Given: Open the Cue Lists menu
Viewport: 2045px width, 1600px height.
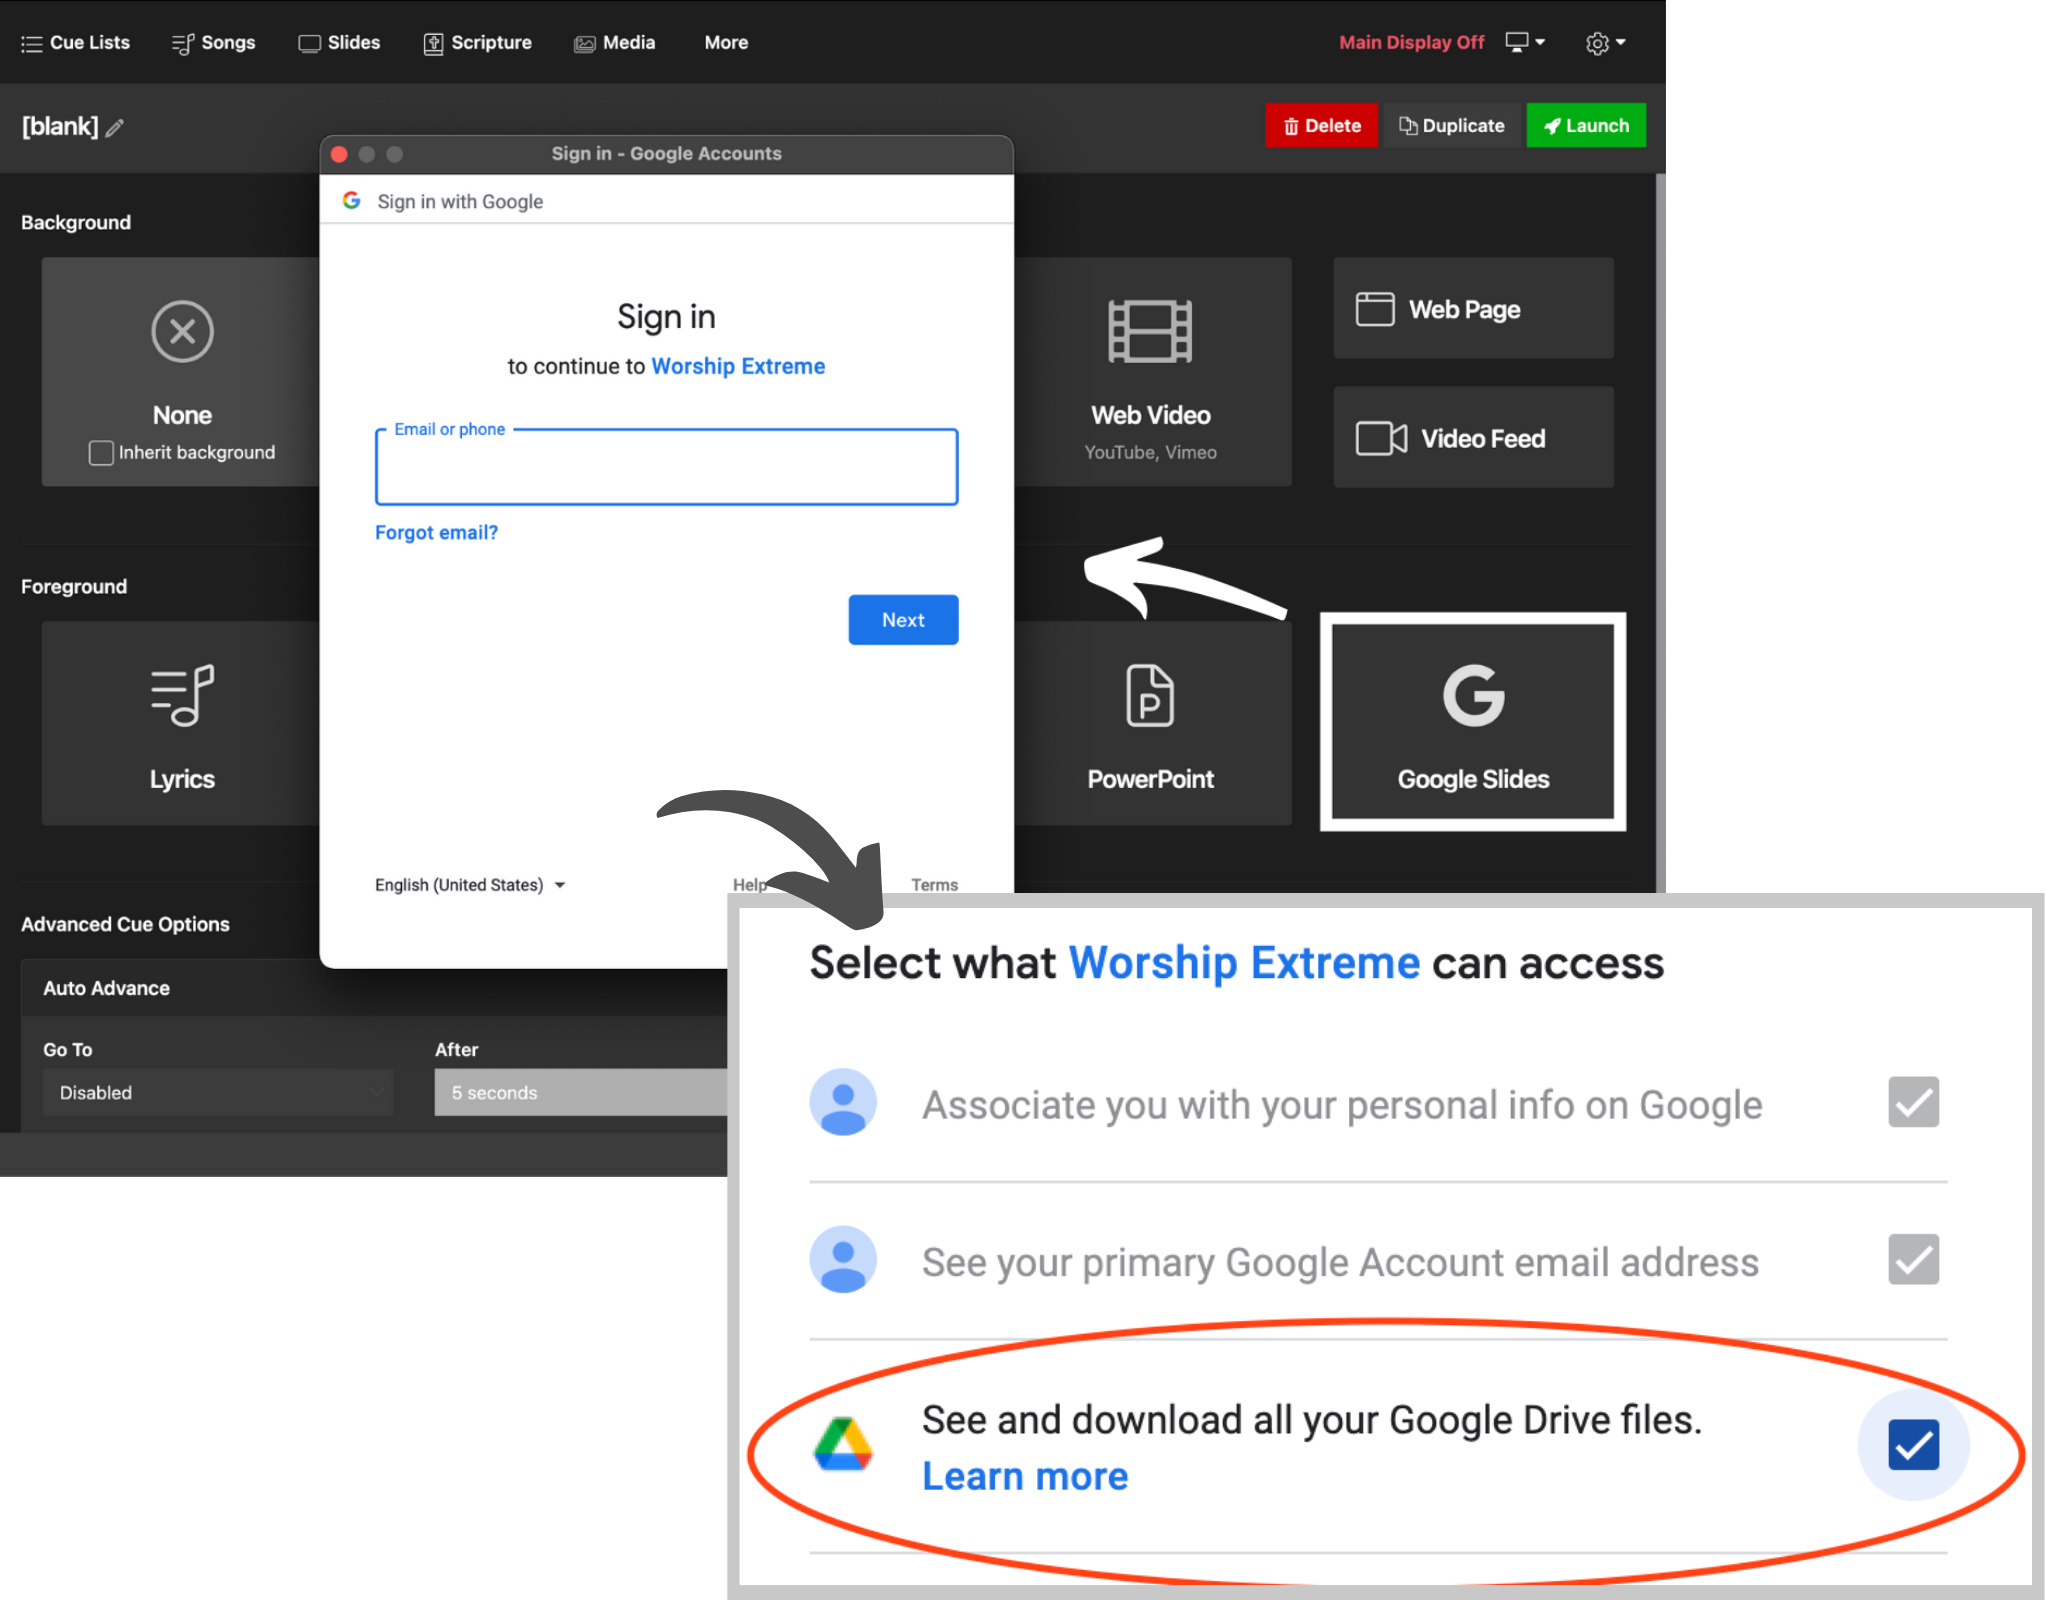Looking at the screenshot, I should [x=75, y=41].
